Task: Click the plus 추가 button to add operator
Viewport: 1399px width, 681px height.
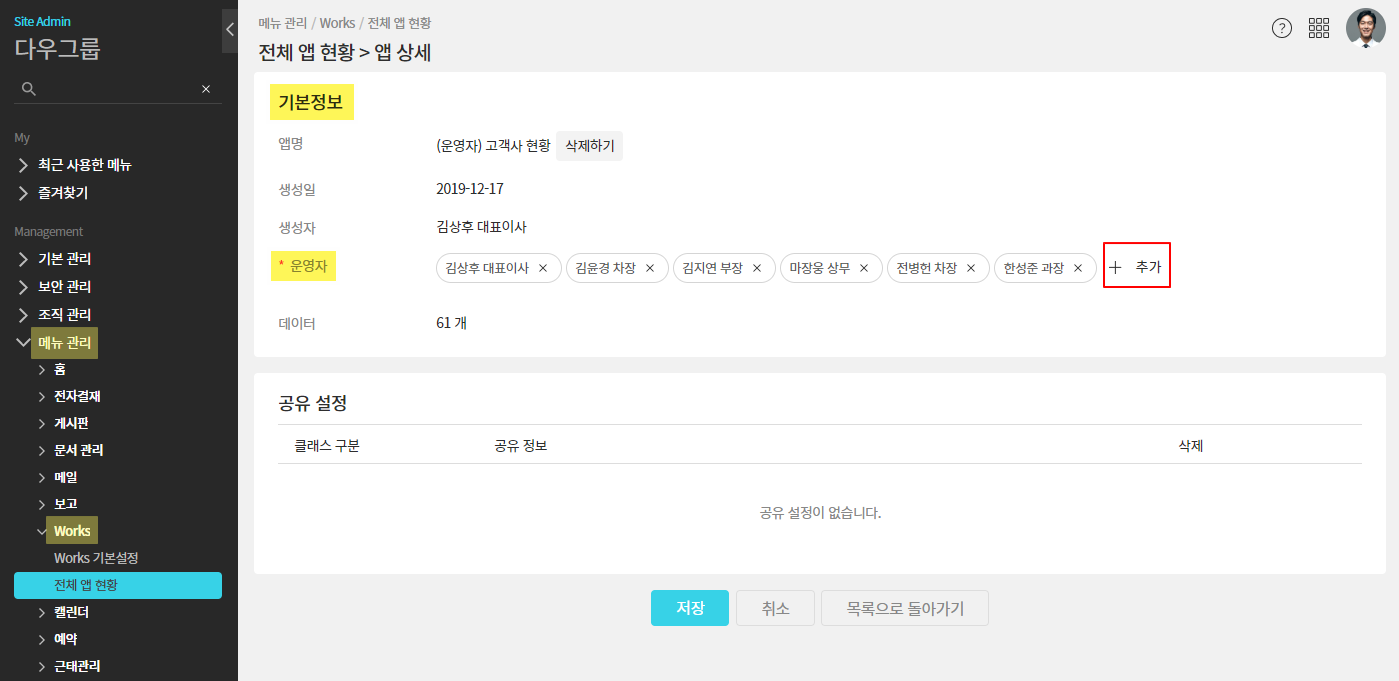Action: (x=1136, y=268)
